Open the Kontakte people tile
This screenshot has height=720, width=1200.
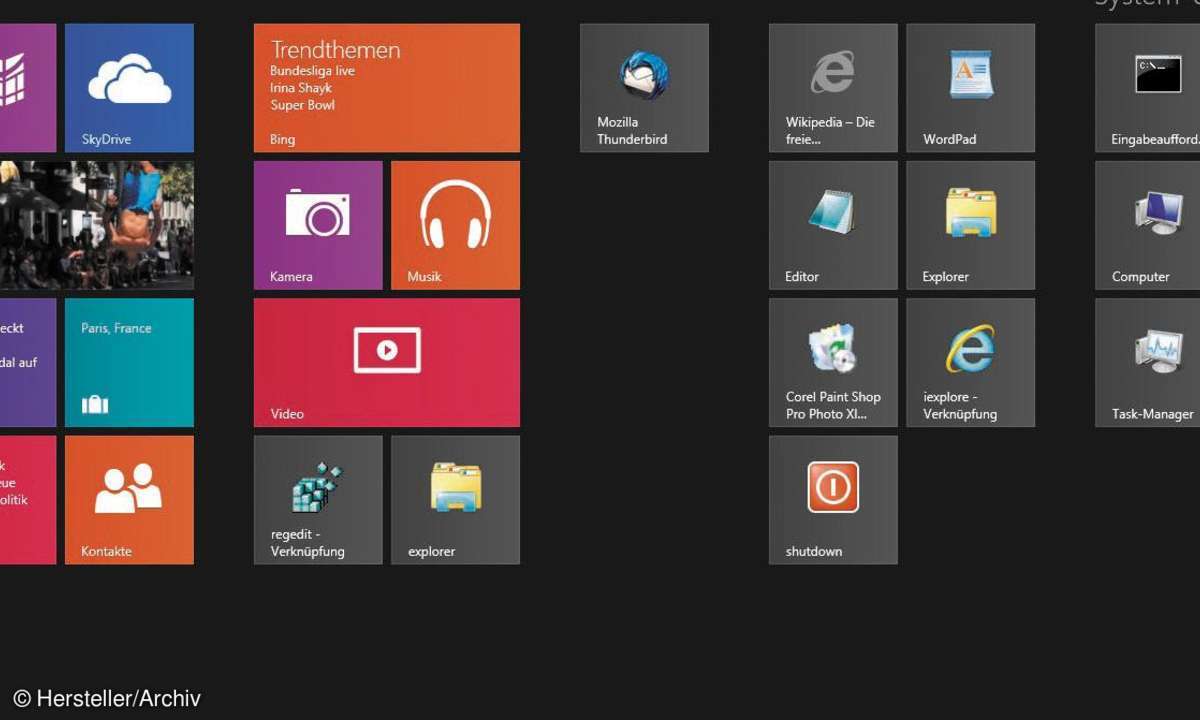[x=129, y=500]
